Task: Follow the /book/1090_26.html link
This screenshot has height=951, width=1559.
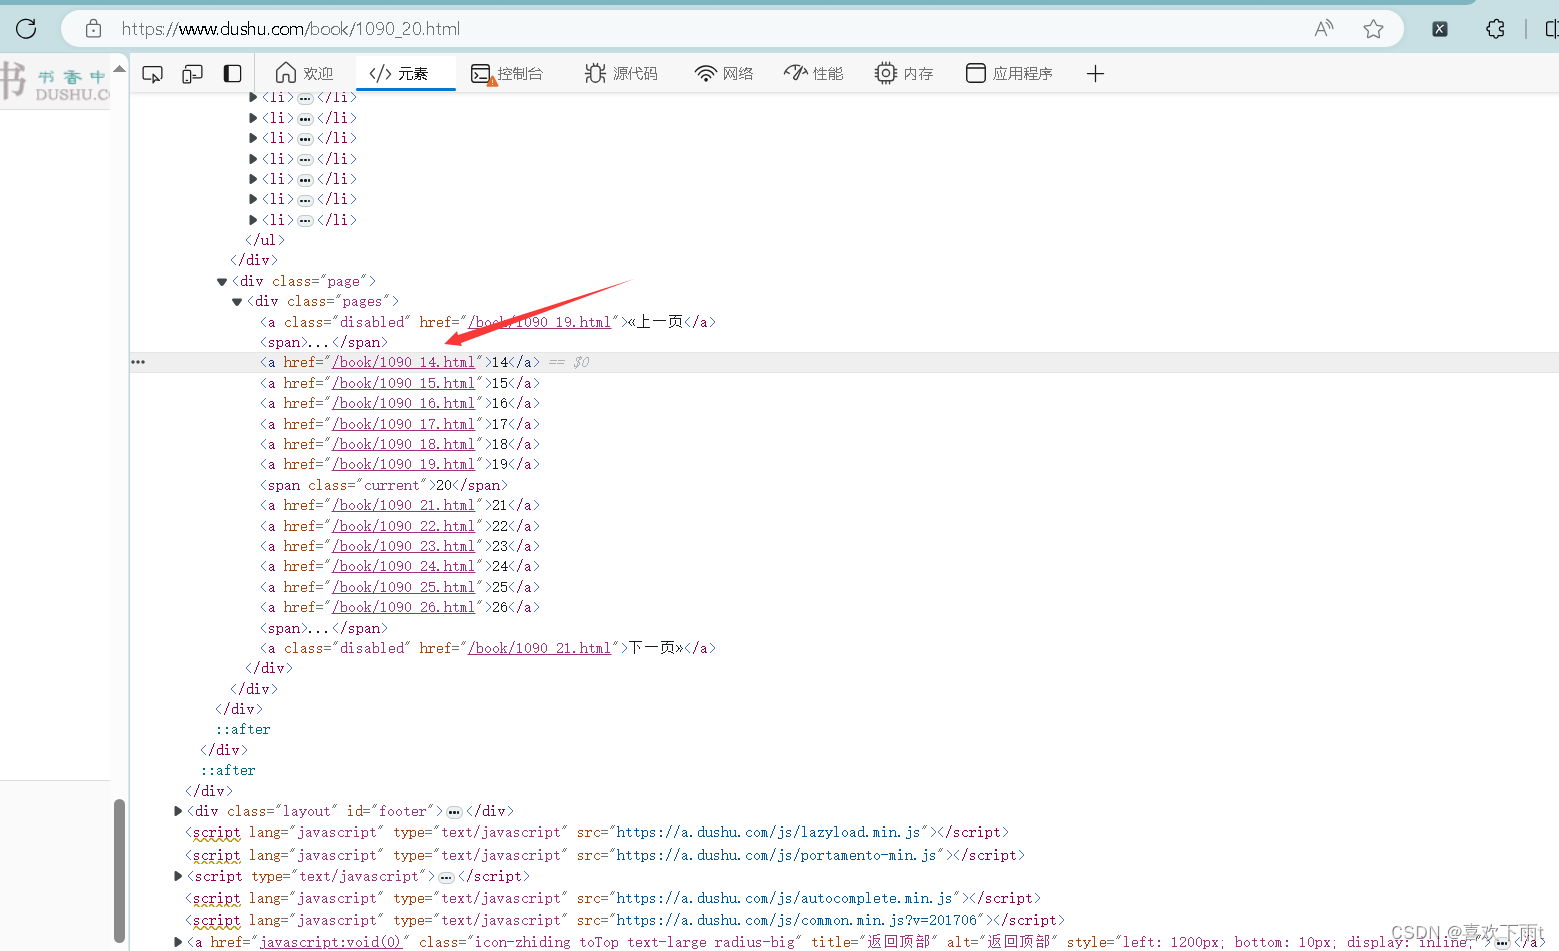Action: pos(404,607)
